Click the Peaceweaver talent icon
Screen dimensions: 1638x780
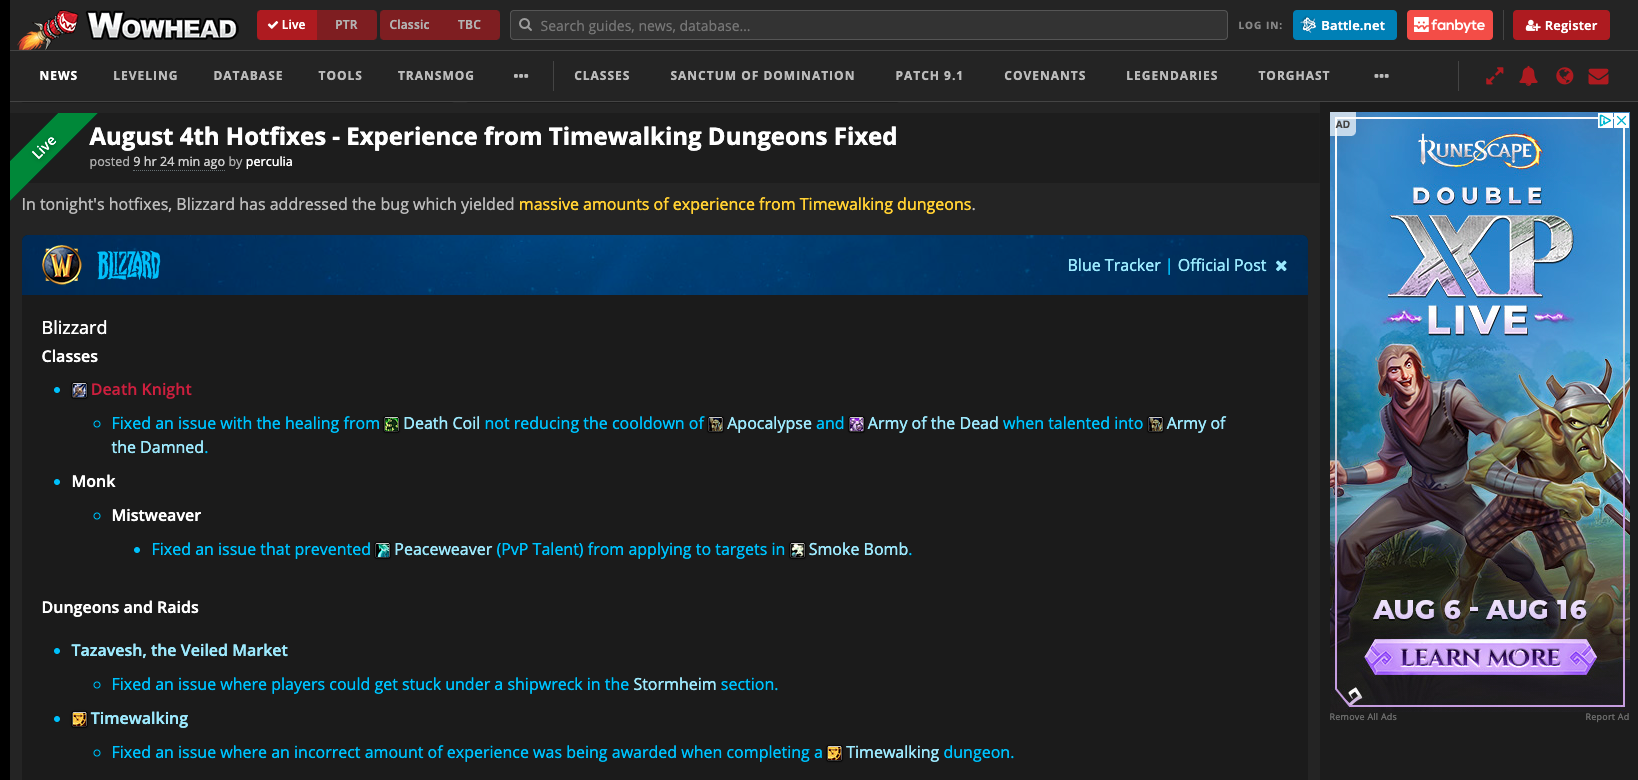383,550
